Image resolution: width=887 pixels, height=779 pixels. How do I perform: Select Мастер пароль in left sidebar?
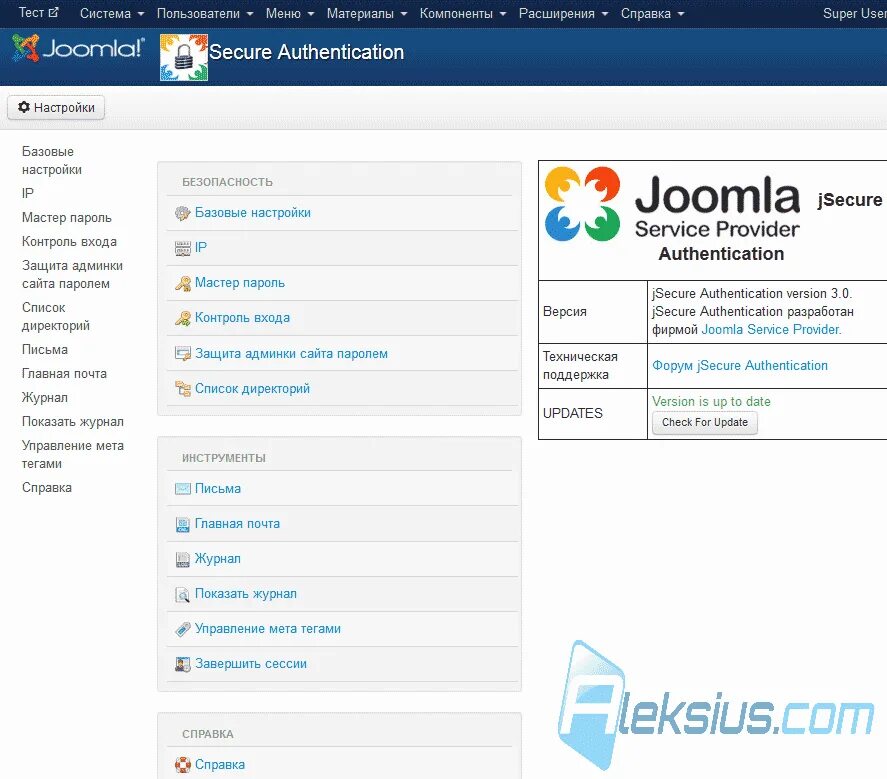click(67, 218)
